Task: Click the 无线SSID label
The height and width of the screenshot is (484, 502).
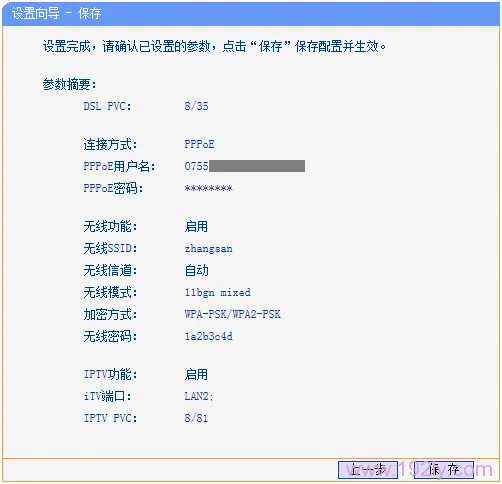Action: coord(110,249)
